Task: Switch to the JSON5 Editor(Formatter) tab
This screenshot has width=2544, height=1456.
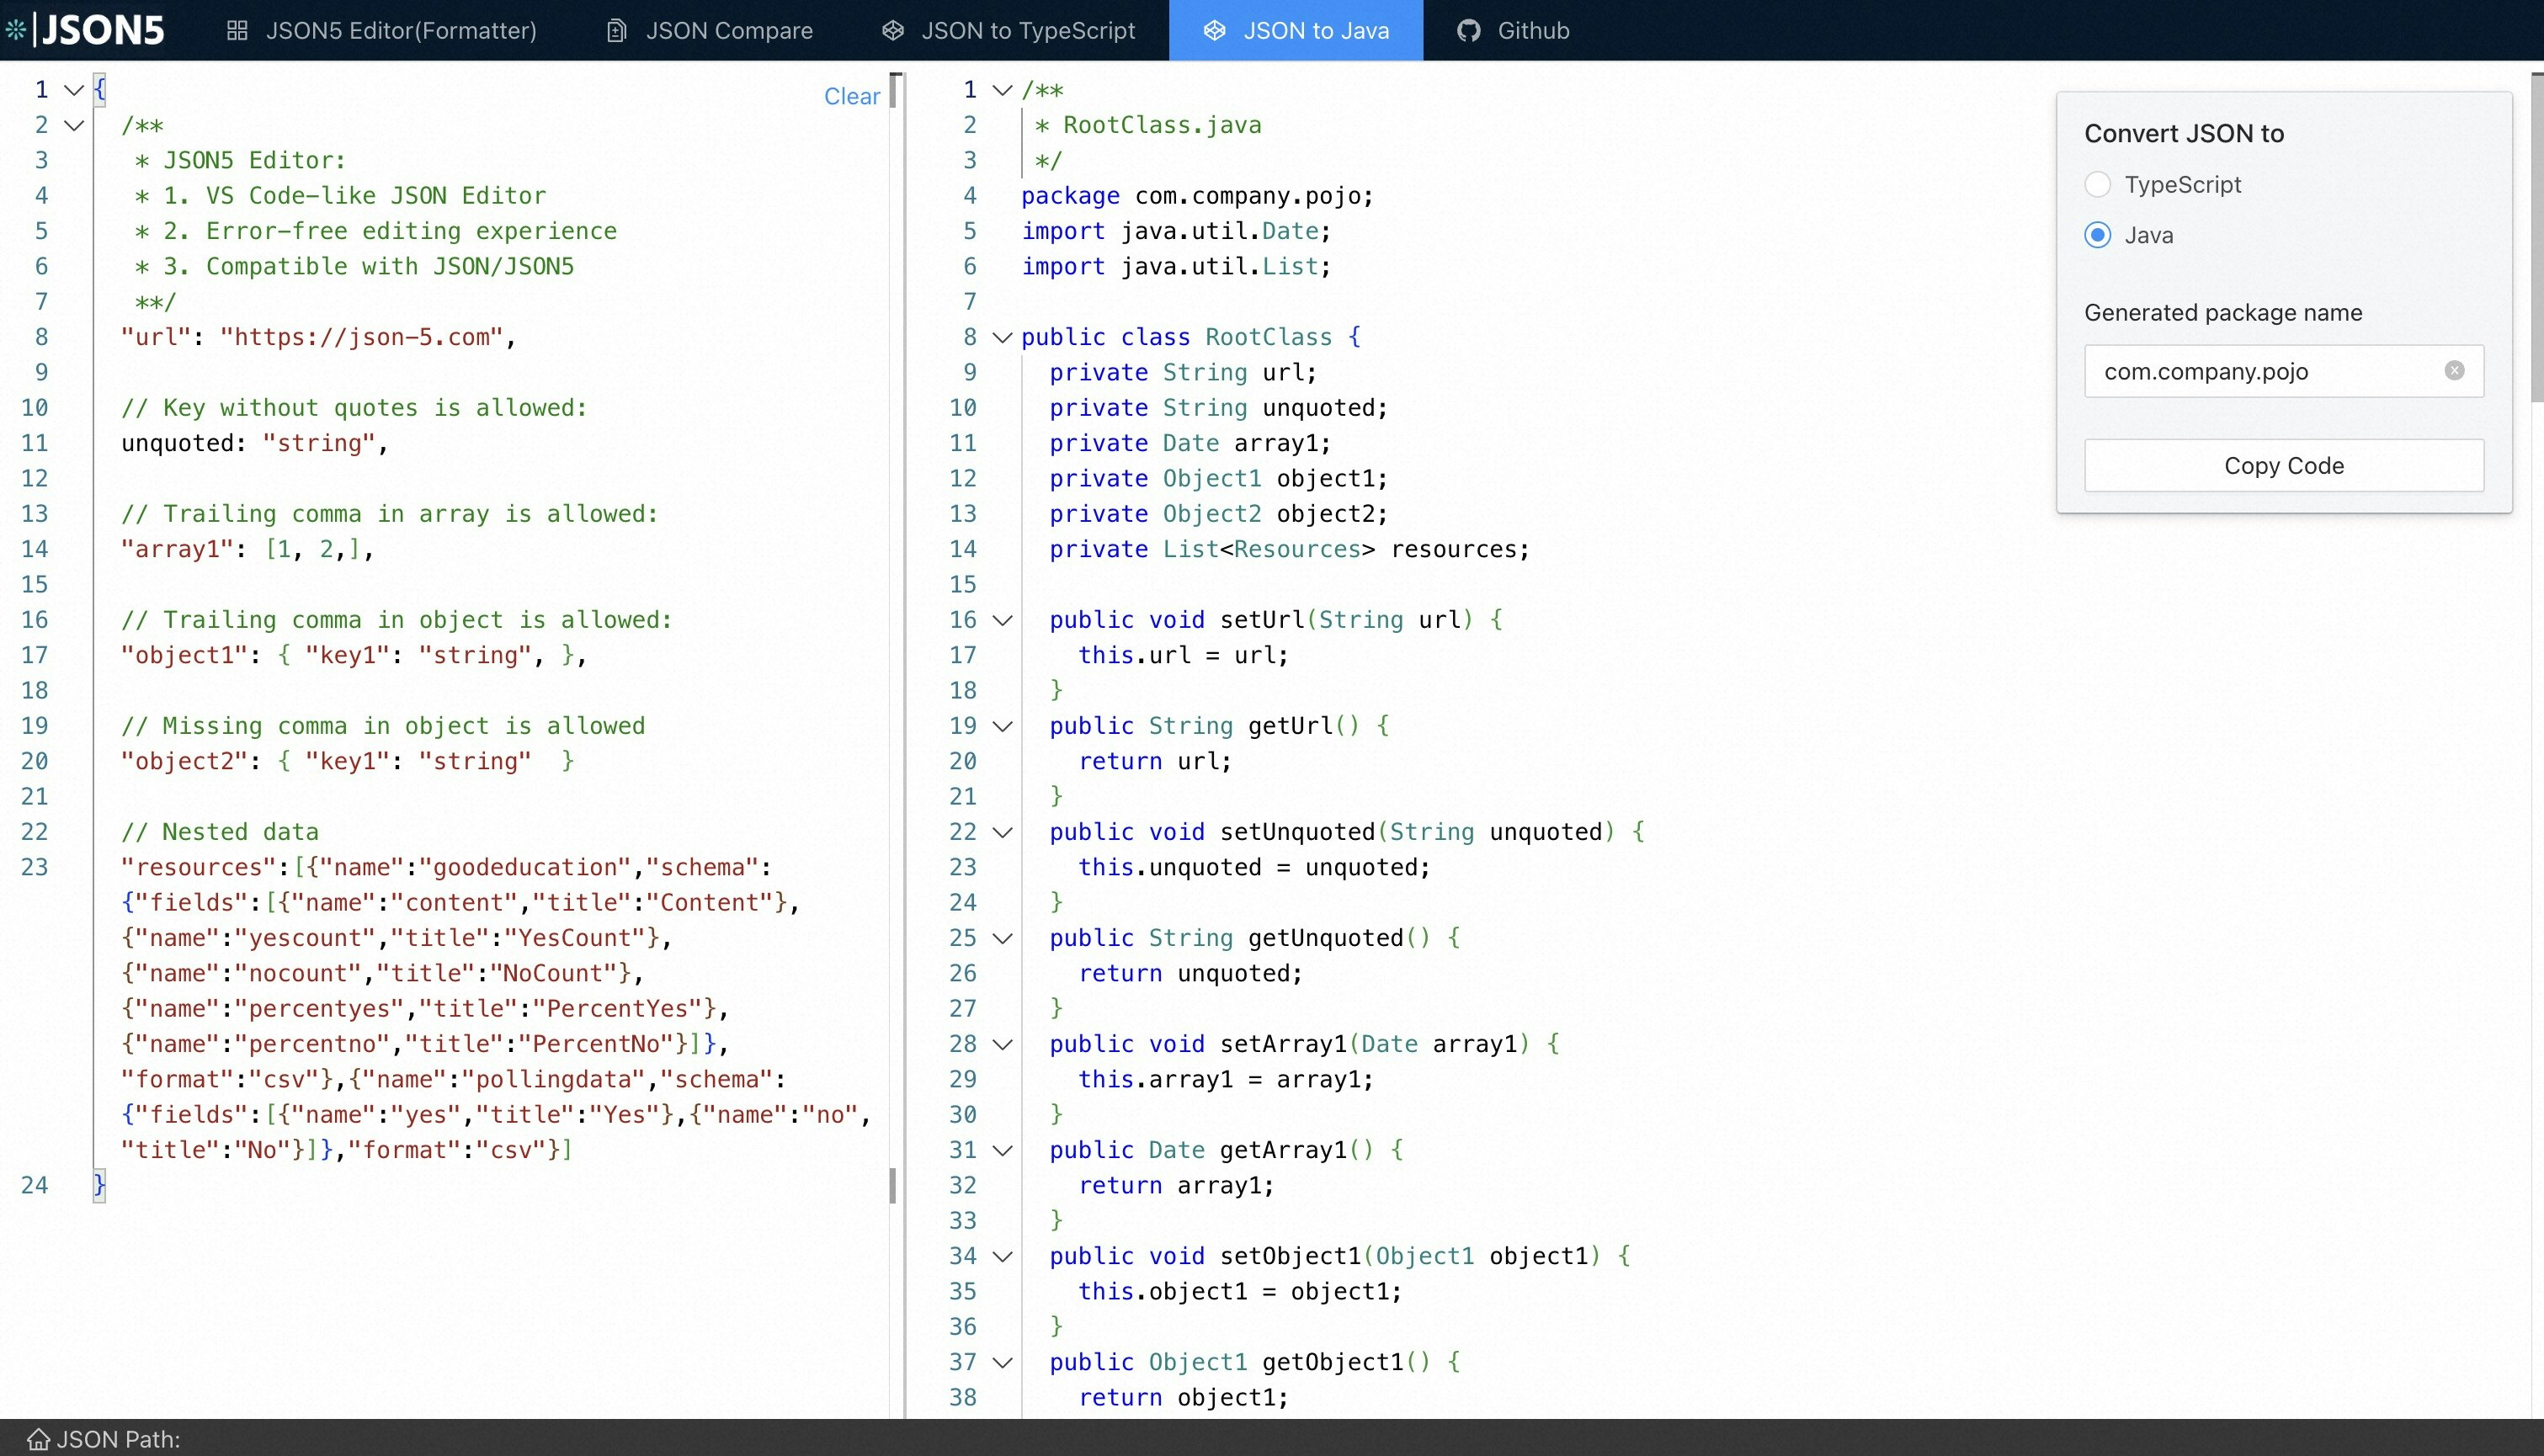Action: 400,30
